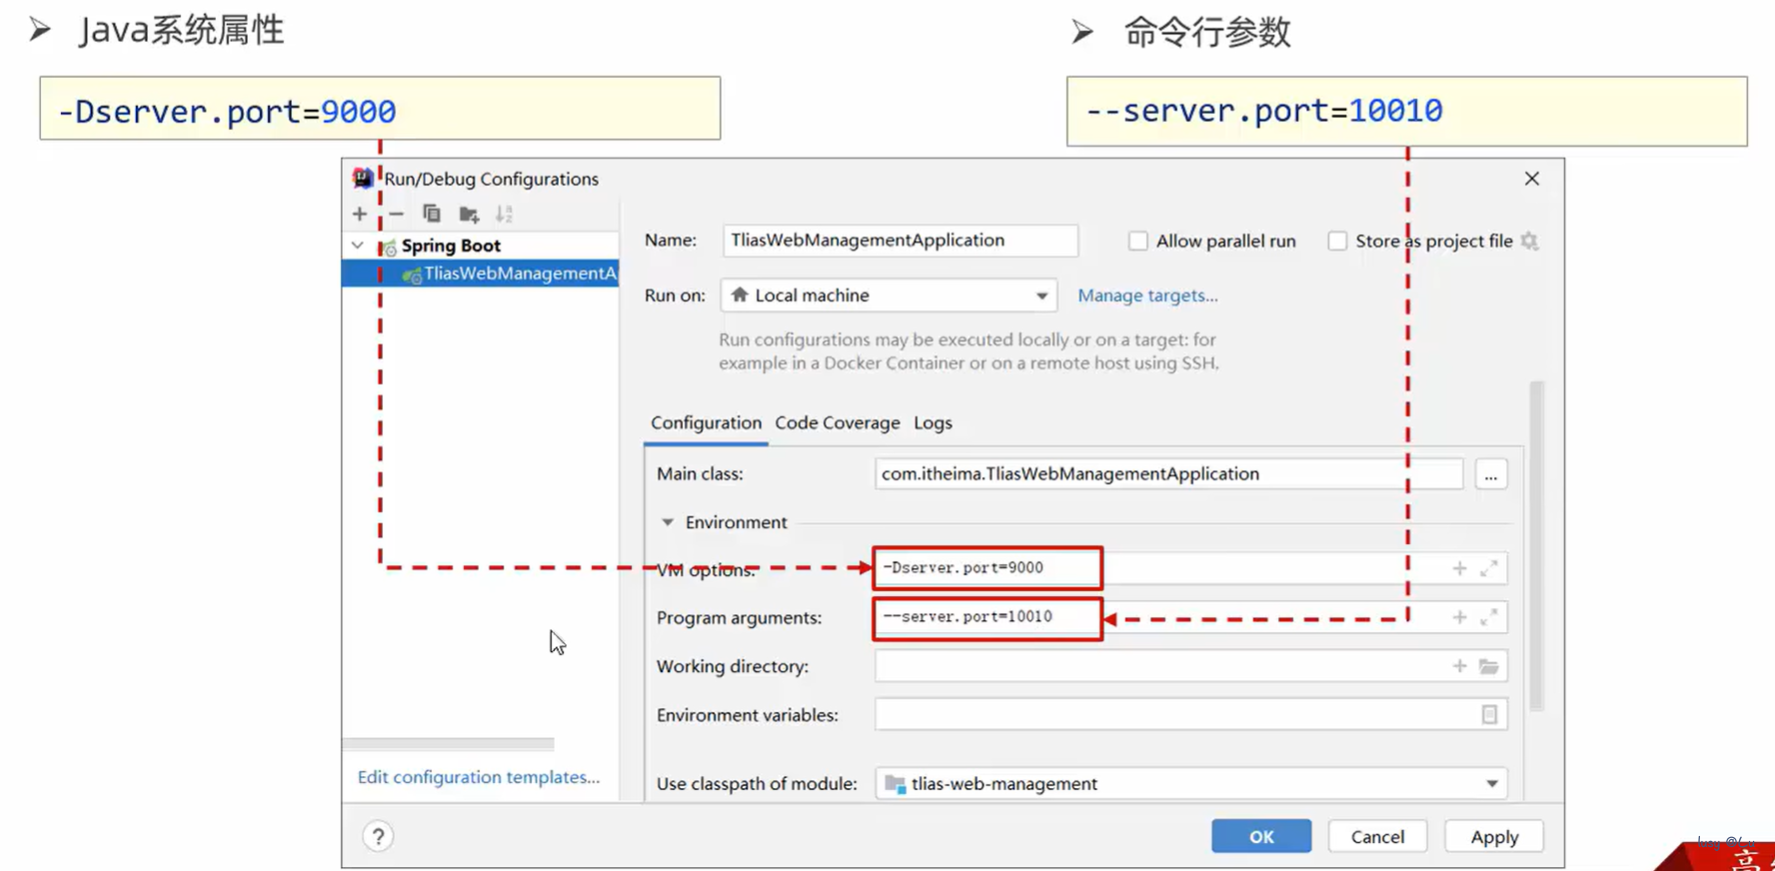Enable Allow parallel run checkbox
Image resolution: width=1775 pixels, height=871 pixels.
[x=1138, y=241]
